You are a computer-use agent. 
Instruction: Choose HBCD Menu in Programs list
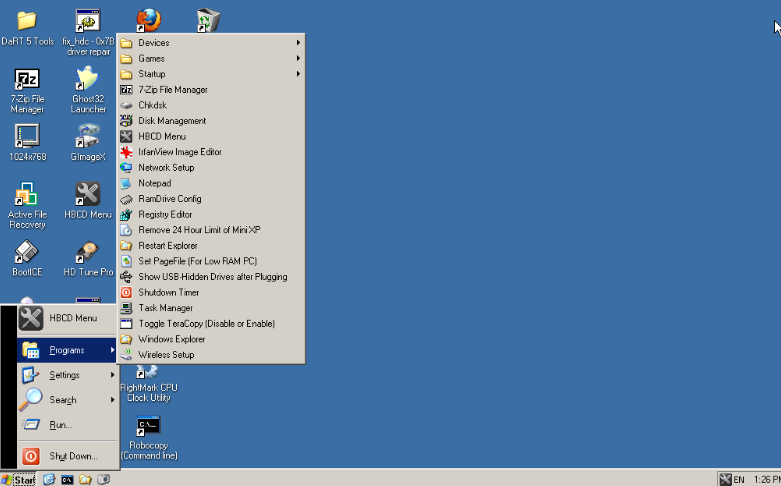211,136
